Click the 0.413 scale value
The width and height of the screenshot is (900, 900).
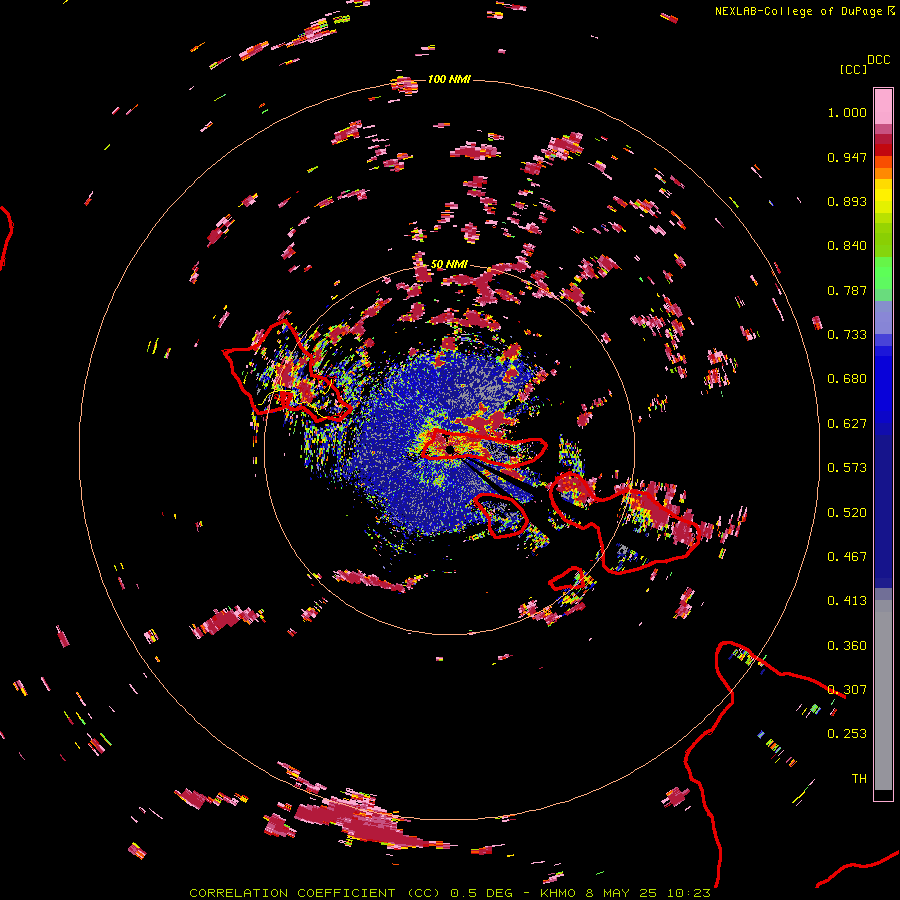(847, 601)
